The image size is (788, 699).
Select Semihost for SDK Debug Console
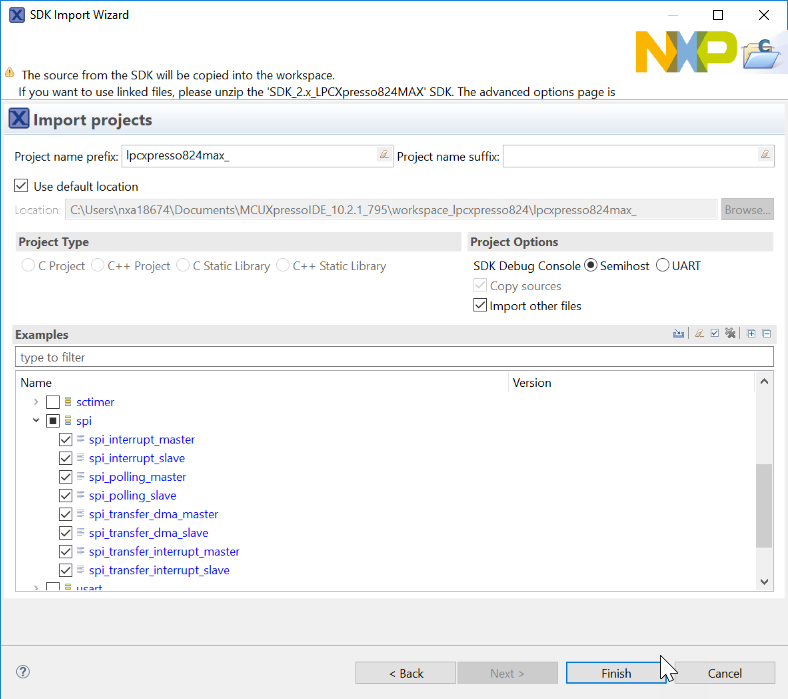[591, 265]
